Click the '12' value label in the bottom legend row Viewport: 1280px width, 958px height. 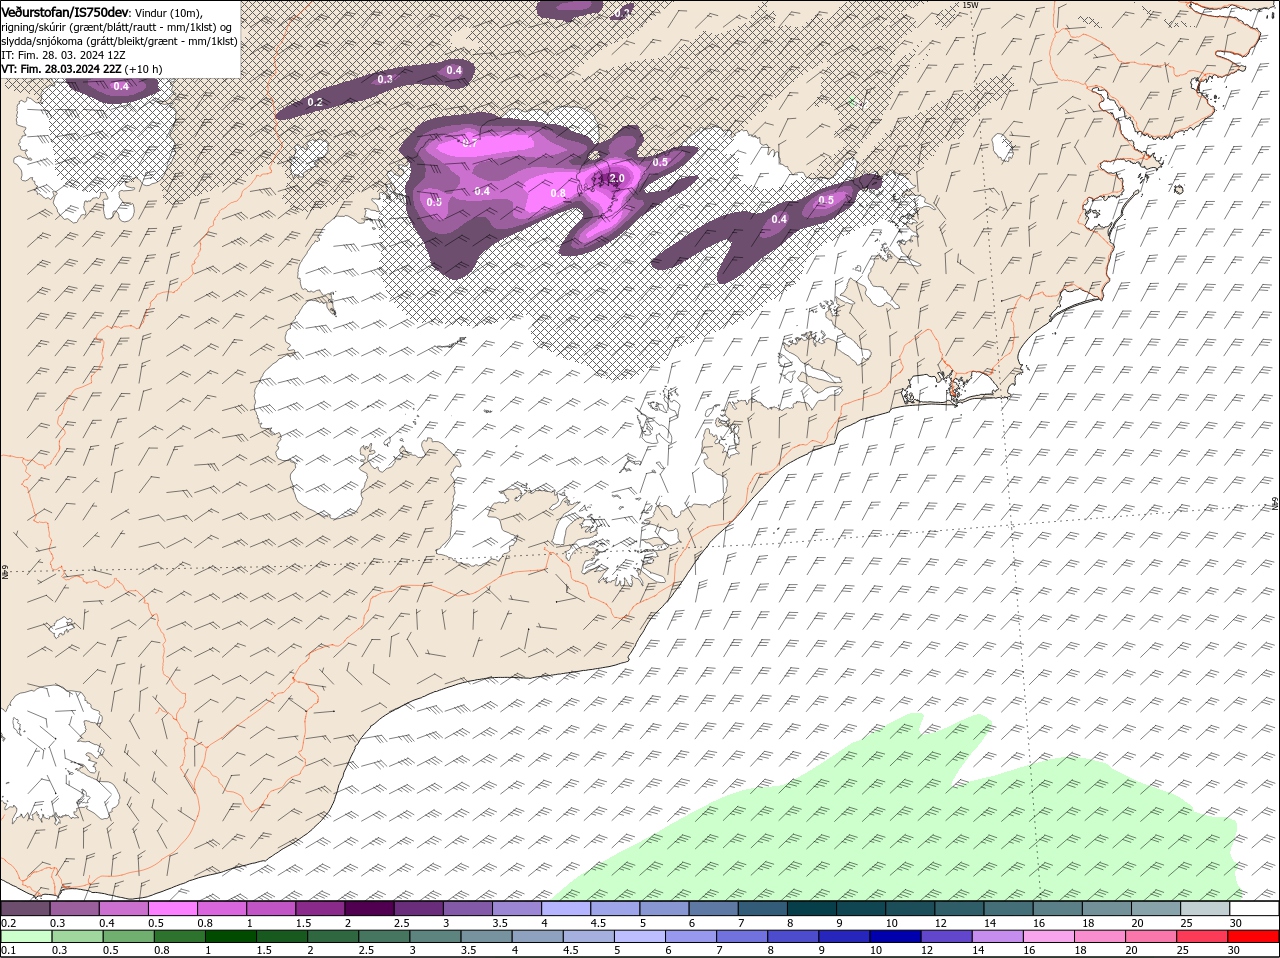926,950
